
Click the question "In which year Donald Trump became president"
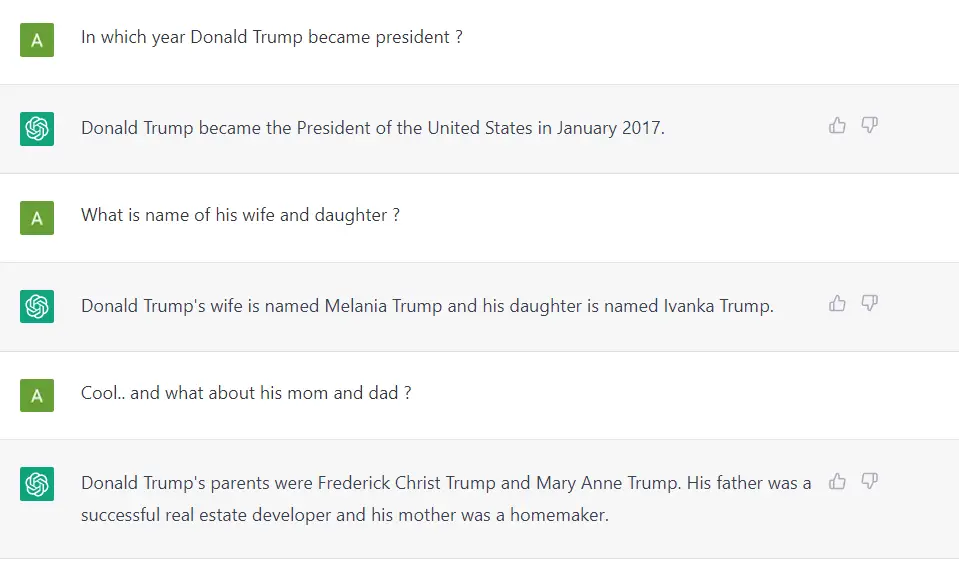(271, 38)
